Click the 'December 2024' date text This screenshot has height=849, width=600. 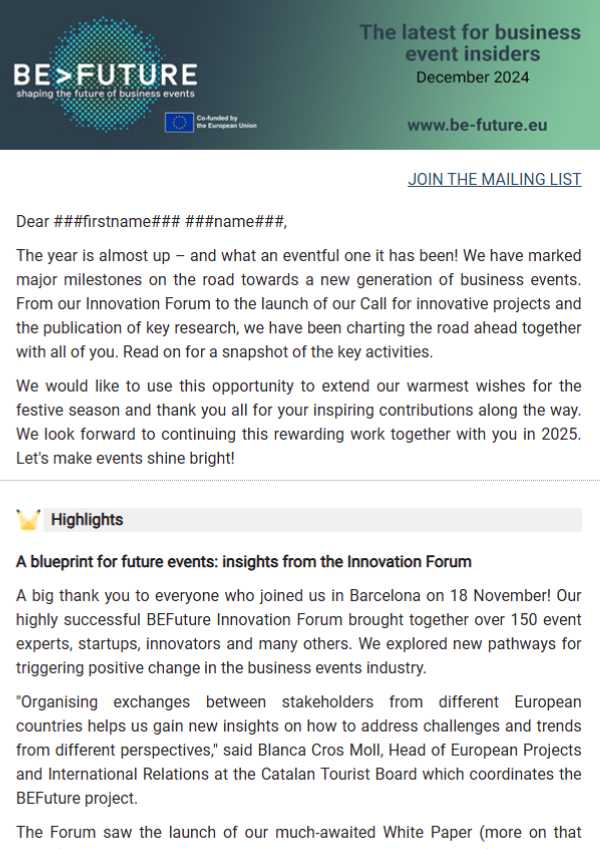472,78
